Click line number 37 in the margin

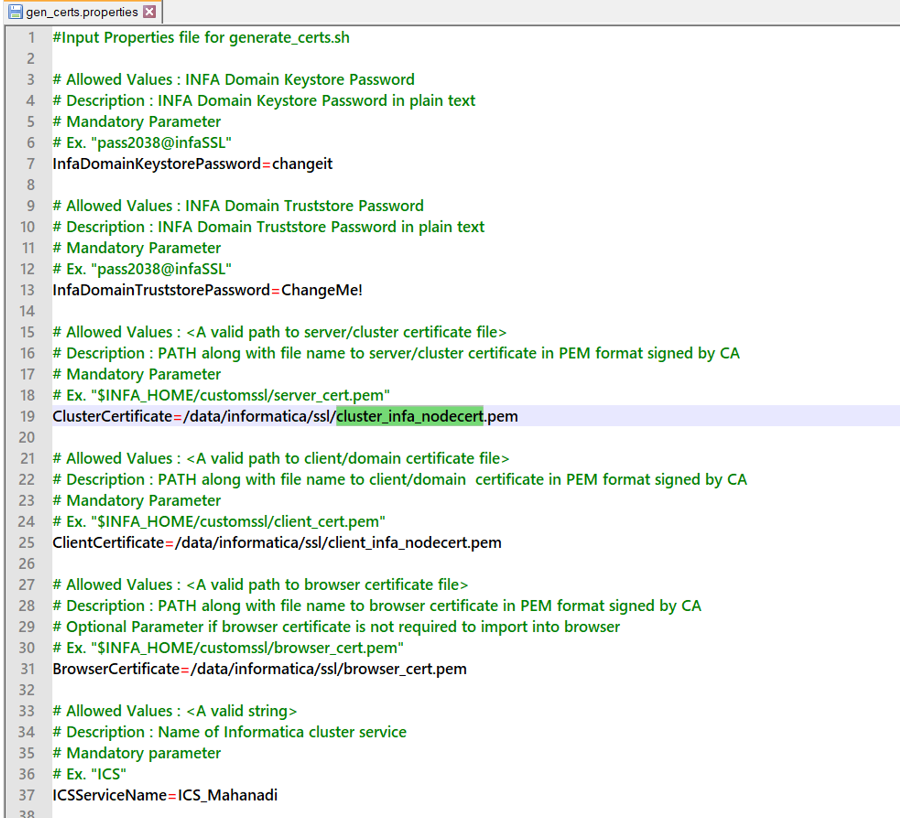coord(27,795)
